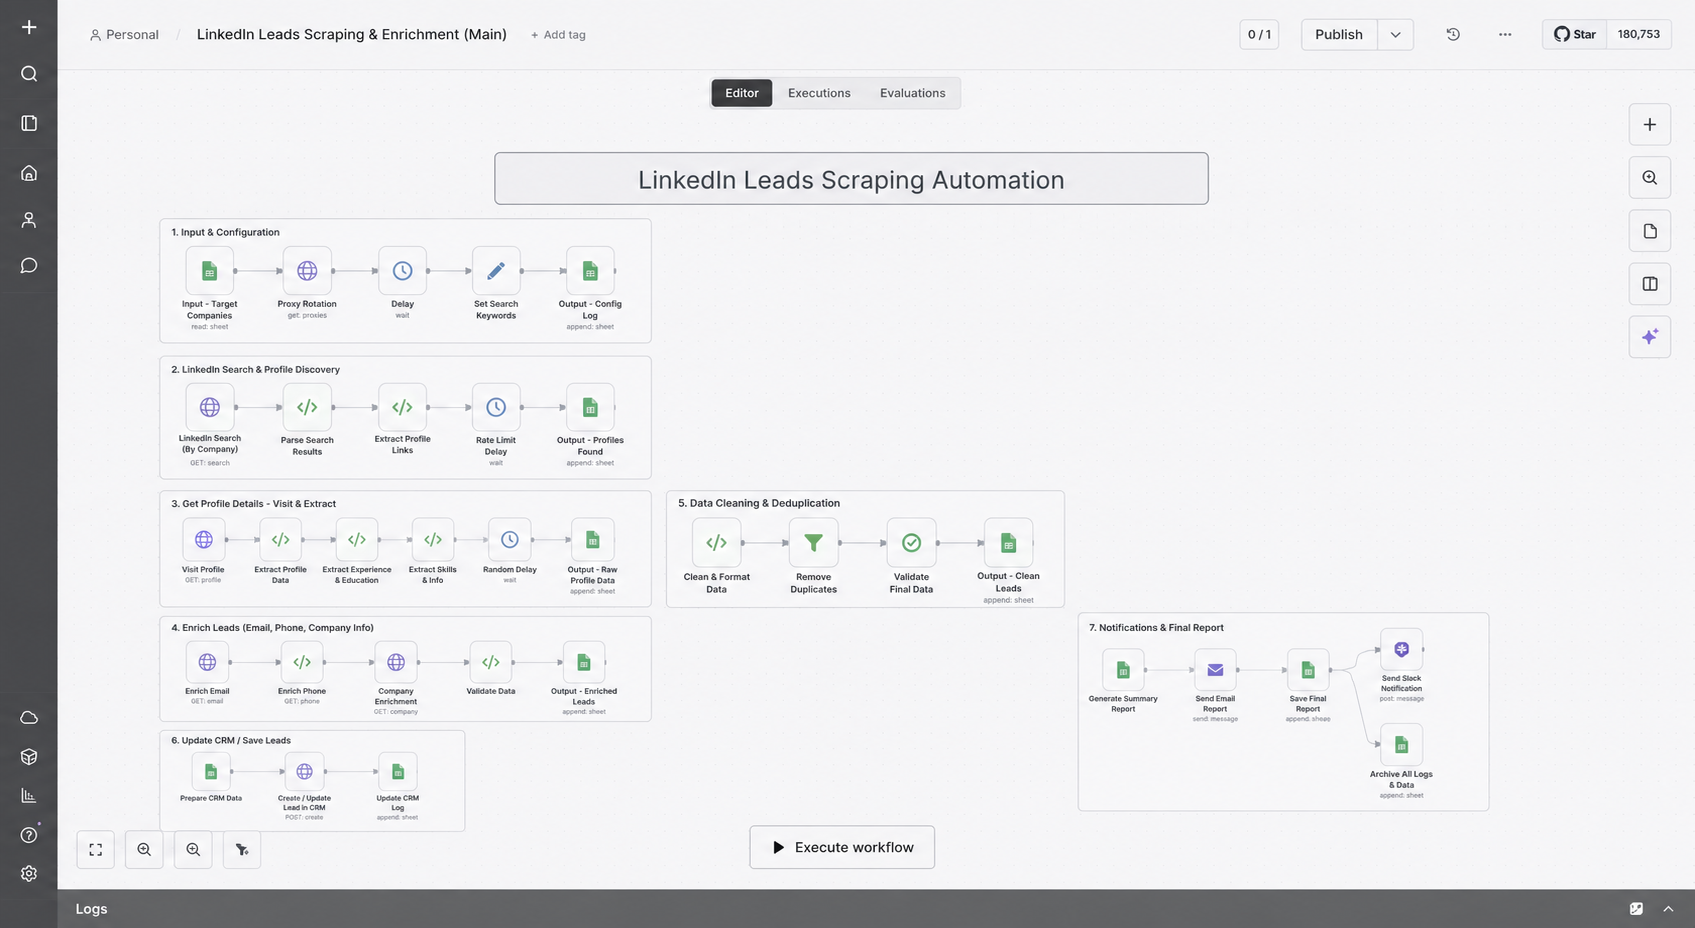Viewport: 1695px width, 928px height.
Task: Open the package cube sidebar icon
Action: [x=29, y=757]
